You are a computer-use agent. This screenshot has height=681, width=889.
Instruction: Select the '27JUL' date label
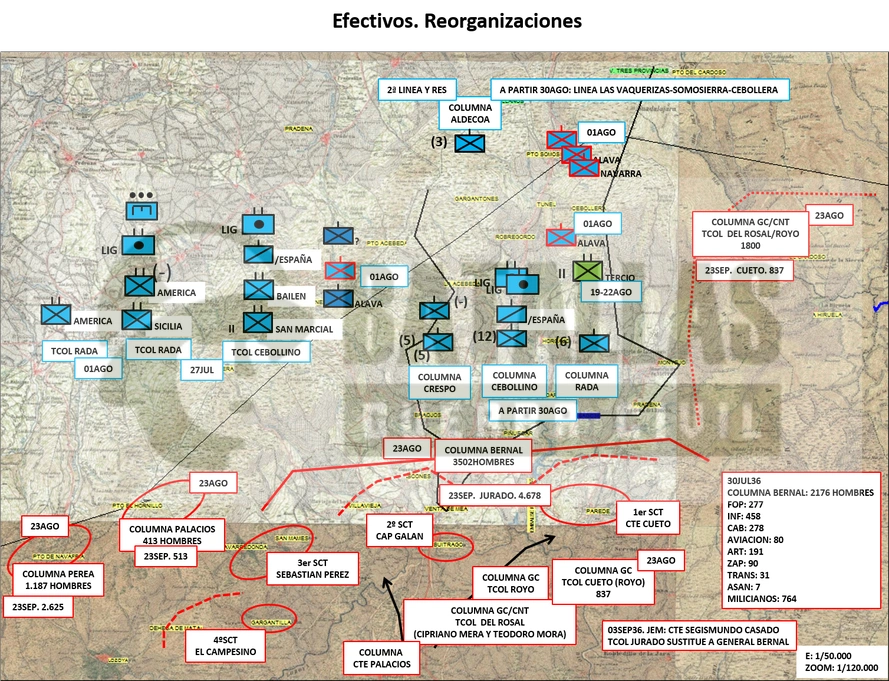(x=202, y=370)
